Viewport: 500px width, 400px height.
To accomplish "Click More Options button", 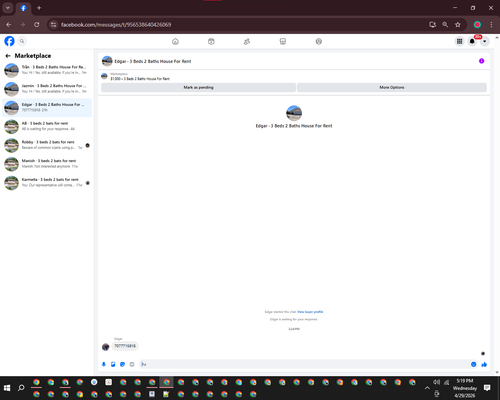I will tap(392, 87).
